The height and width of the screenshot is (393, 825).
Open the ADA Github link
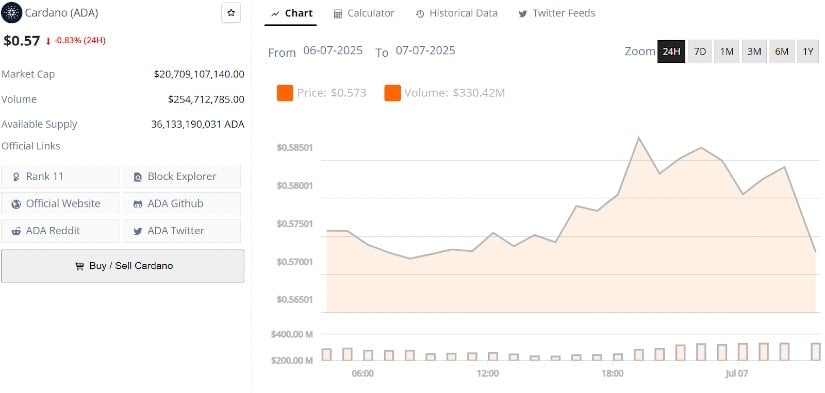(182, 204)
